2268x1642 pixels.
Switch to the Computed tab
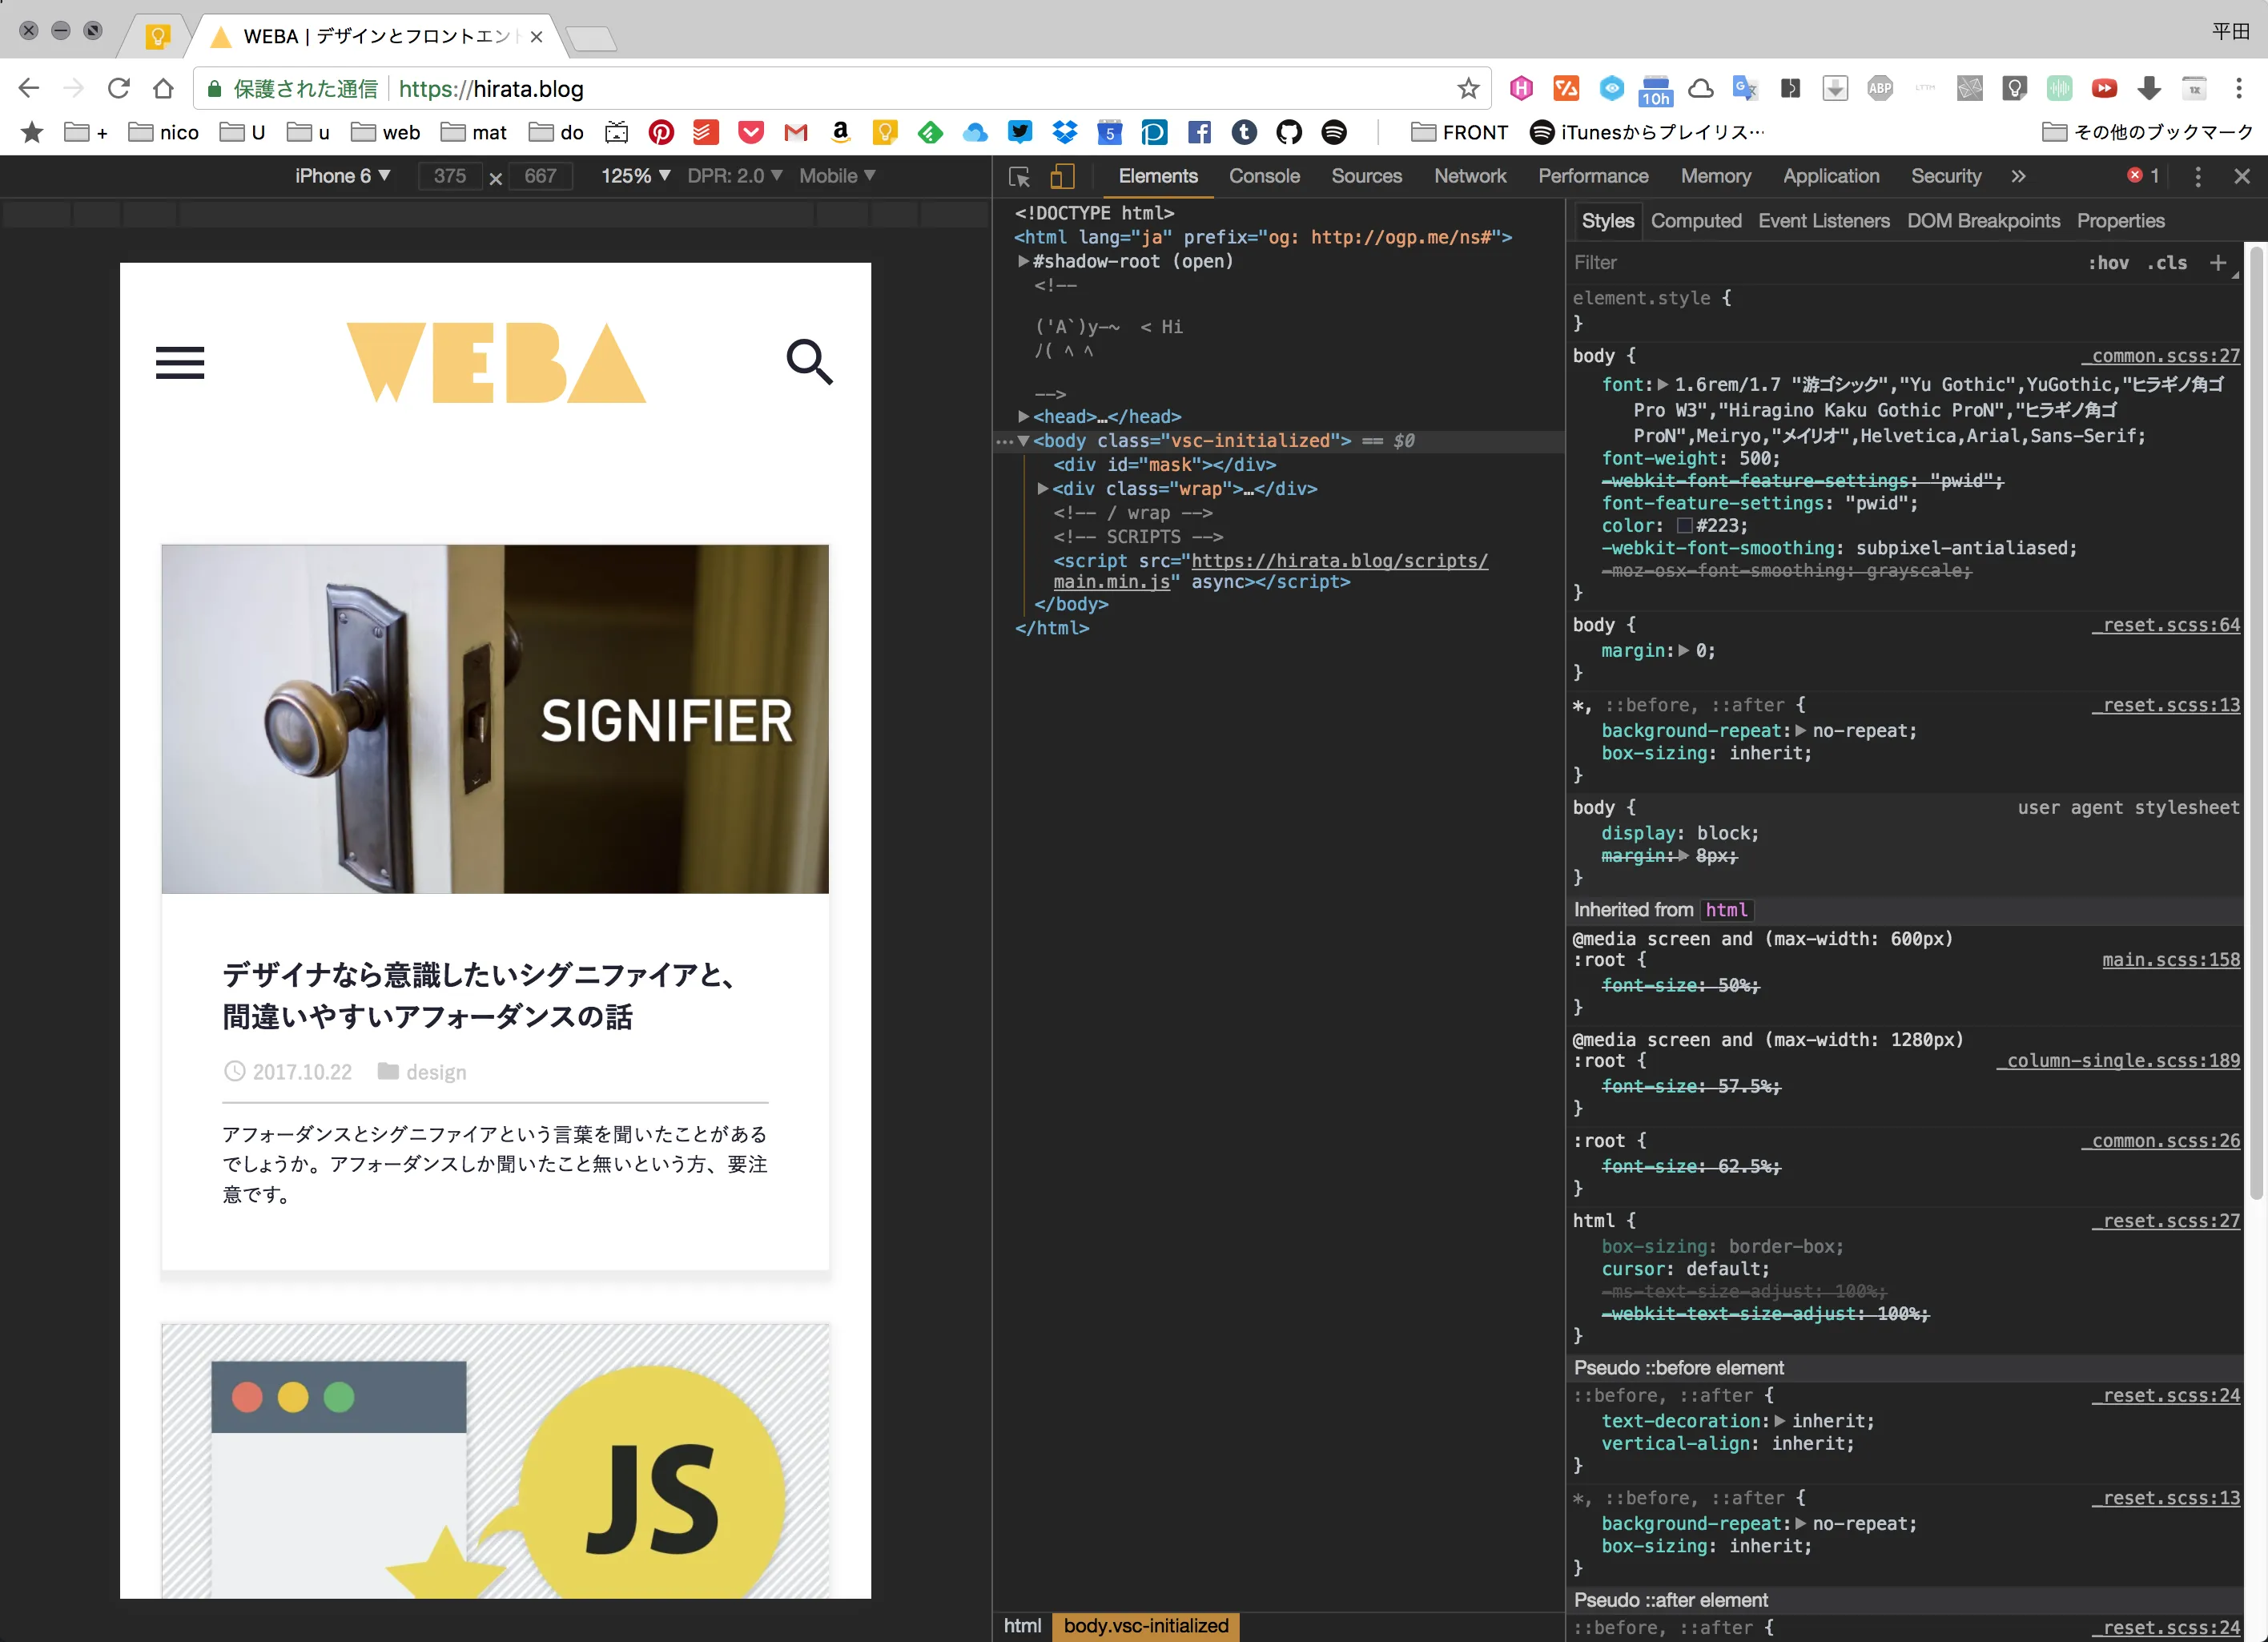[1696, 221]
